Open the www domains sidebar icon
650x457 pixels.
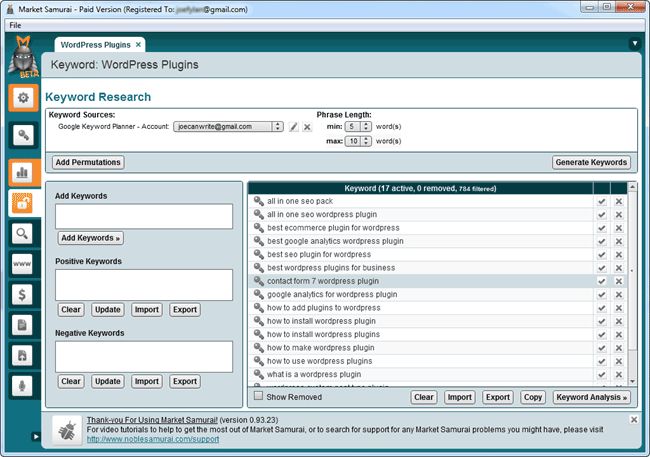22,264
